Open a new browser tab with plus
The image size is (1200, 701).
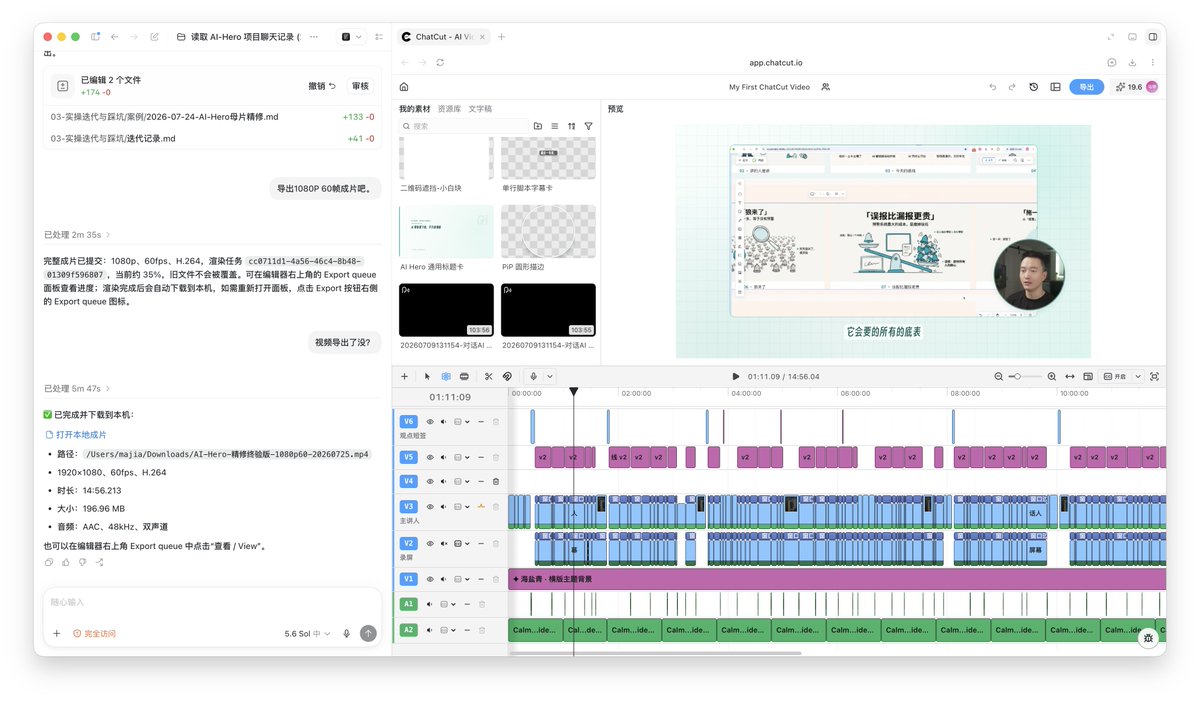(501, 37)
